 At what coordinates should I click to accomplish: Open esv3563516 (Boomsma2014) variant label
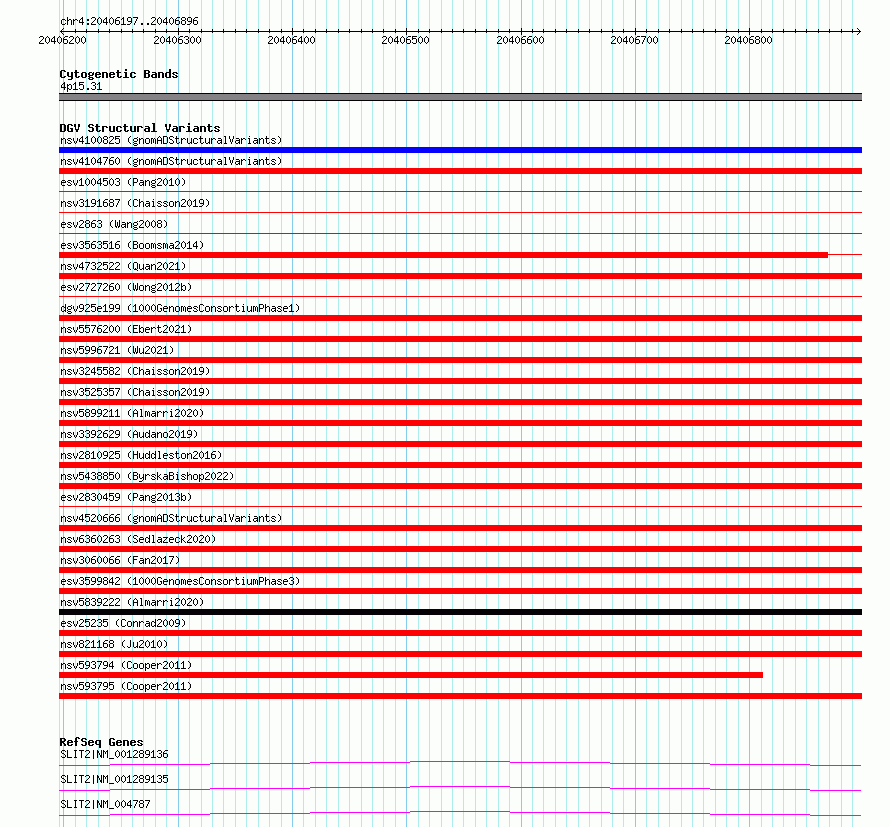pos(132,245)
